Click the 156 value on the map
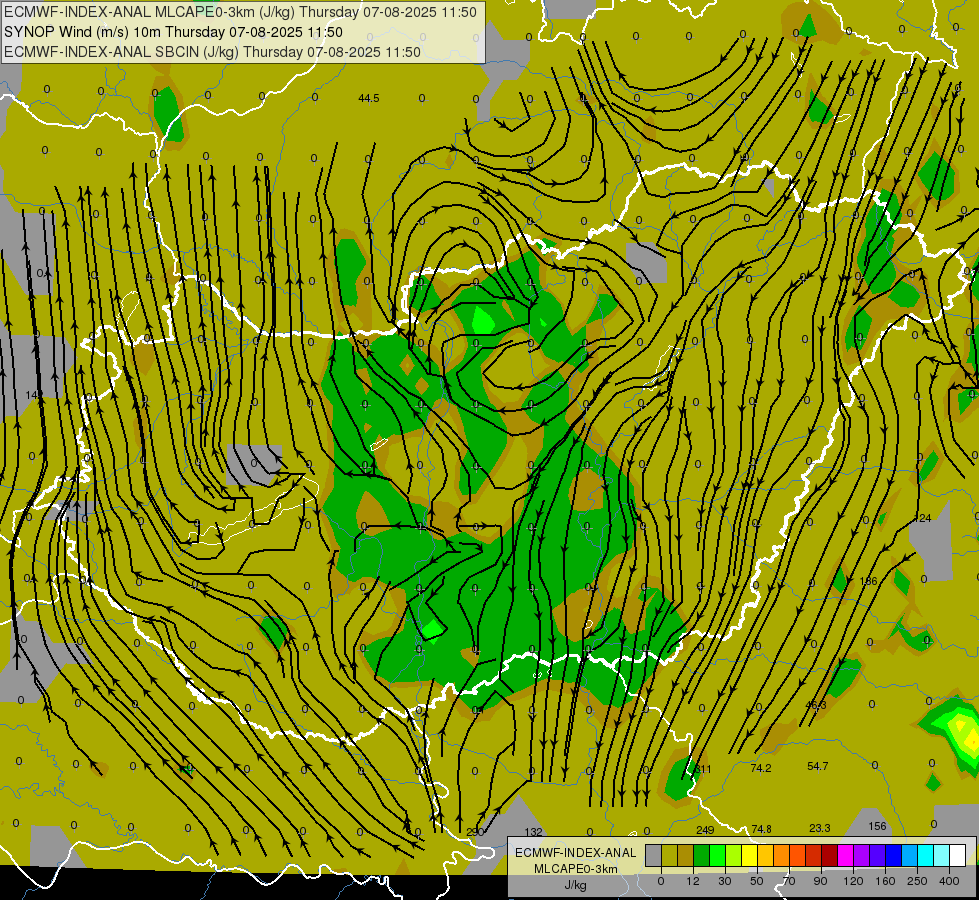 point(877,826)
